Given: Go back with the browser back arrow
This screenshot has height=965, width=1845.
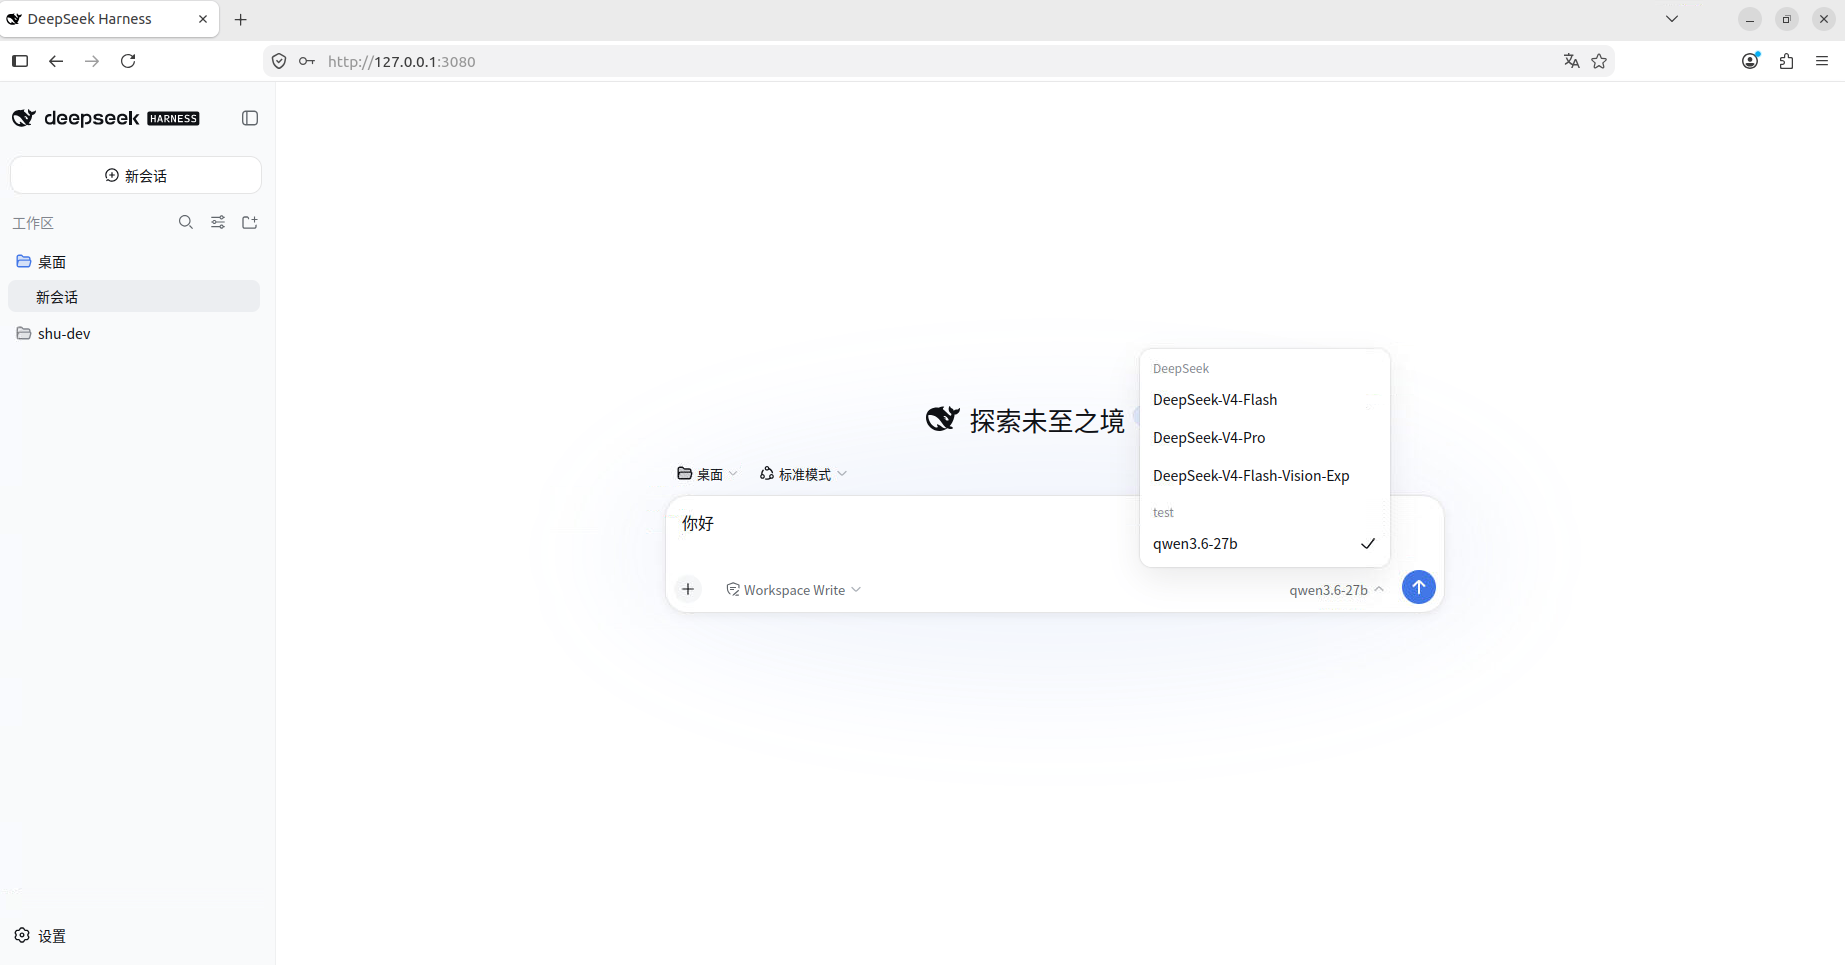Looking at the screenshot, I should point(56,61).
